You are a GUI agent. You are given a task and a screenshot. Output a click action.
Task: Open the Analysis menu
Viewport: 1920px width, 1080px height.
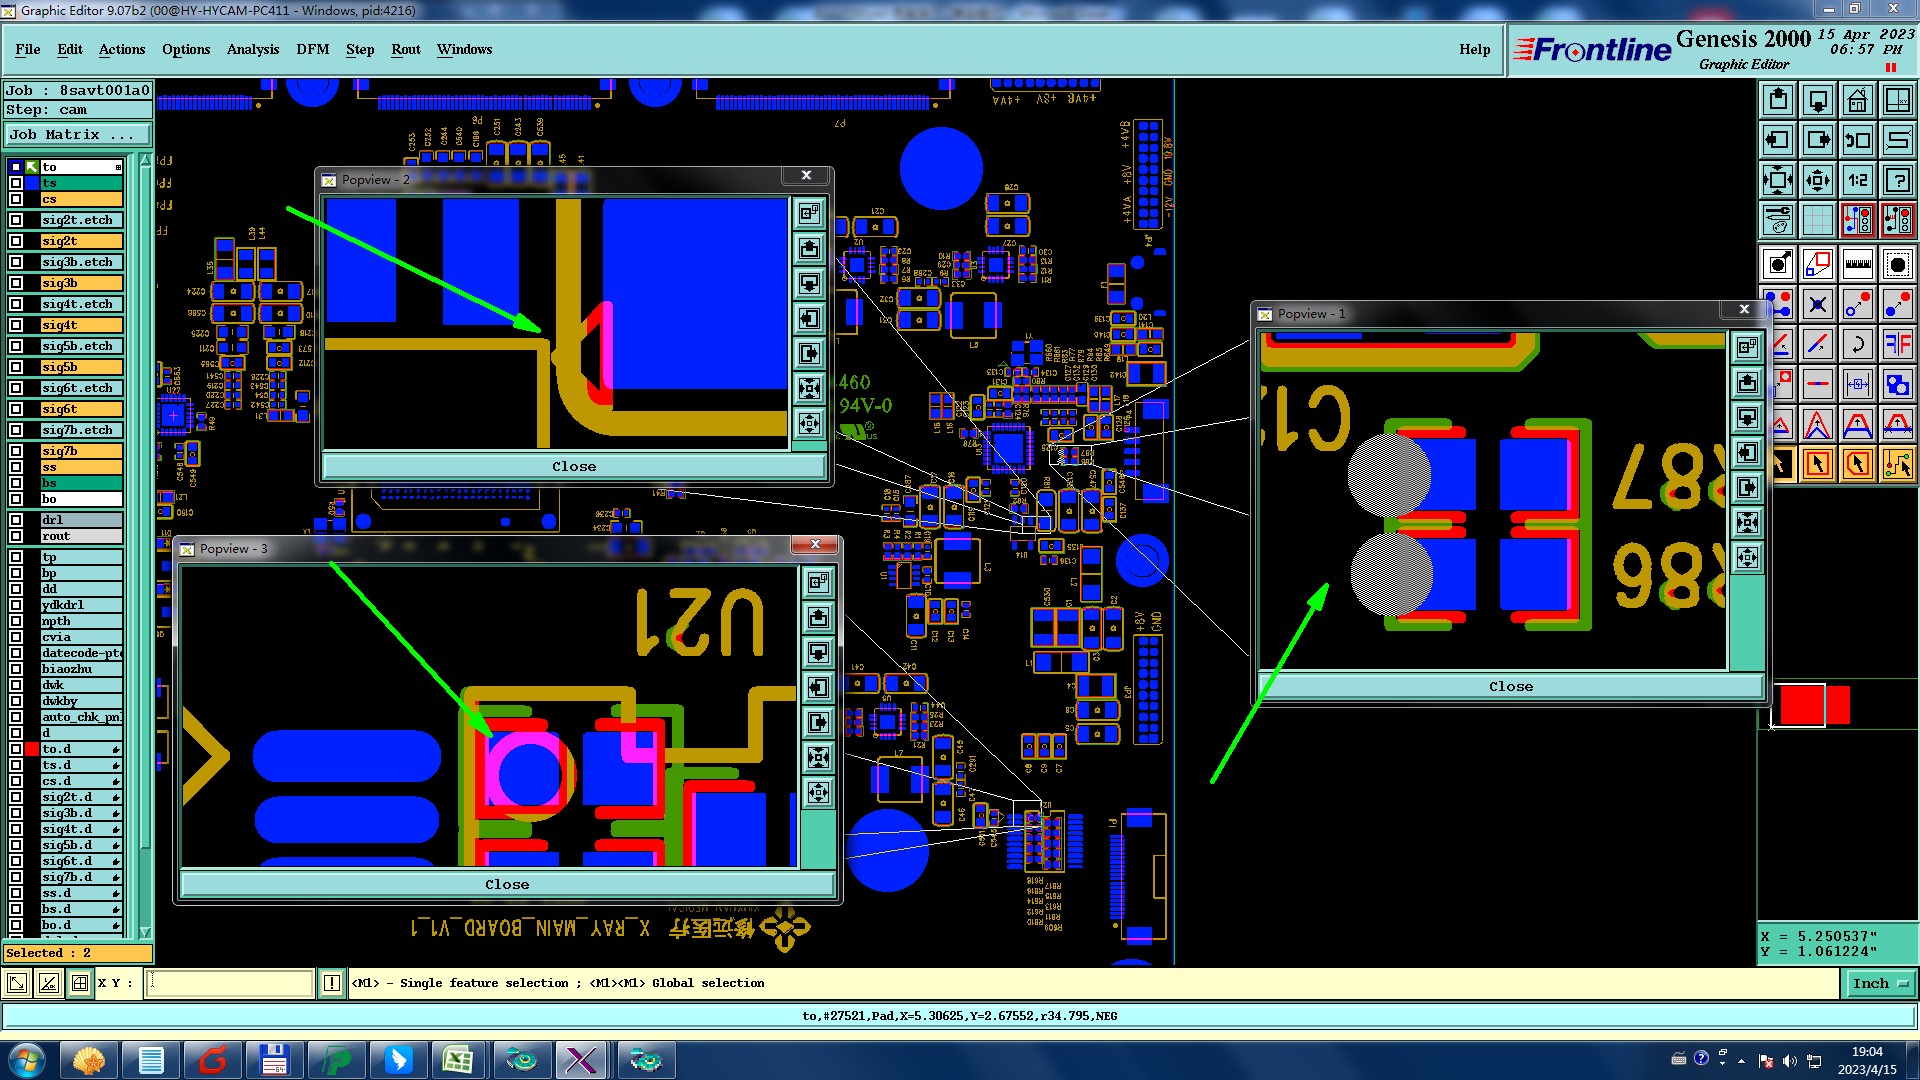(252, 49)
